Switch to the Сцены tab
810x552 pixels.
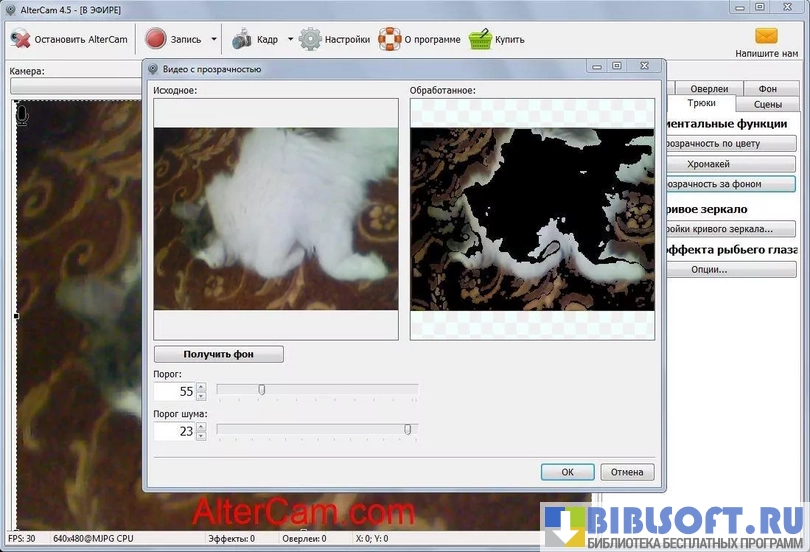[768, 104]
